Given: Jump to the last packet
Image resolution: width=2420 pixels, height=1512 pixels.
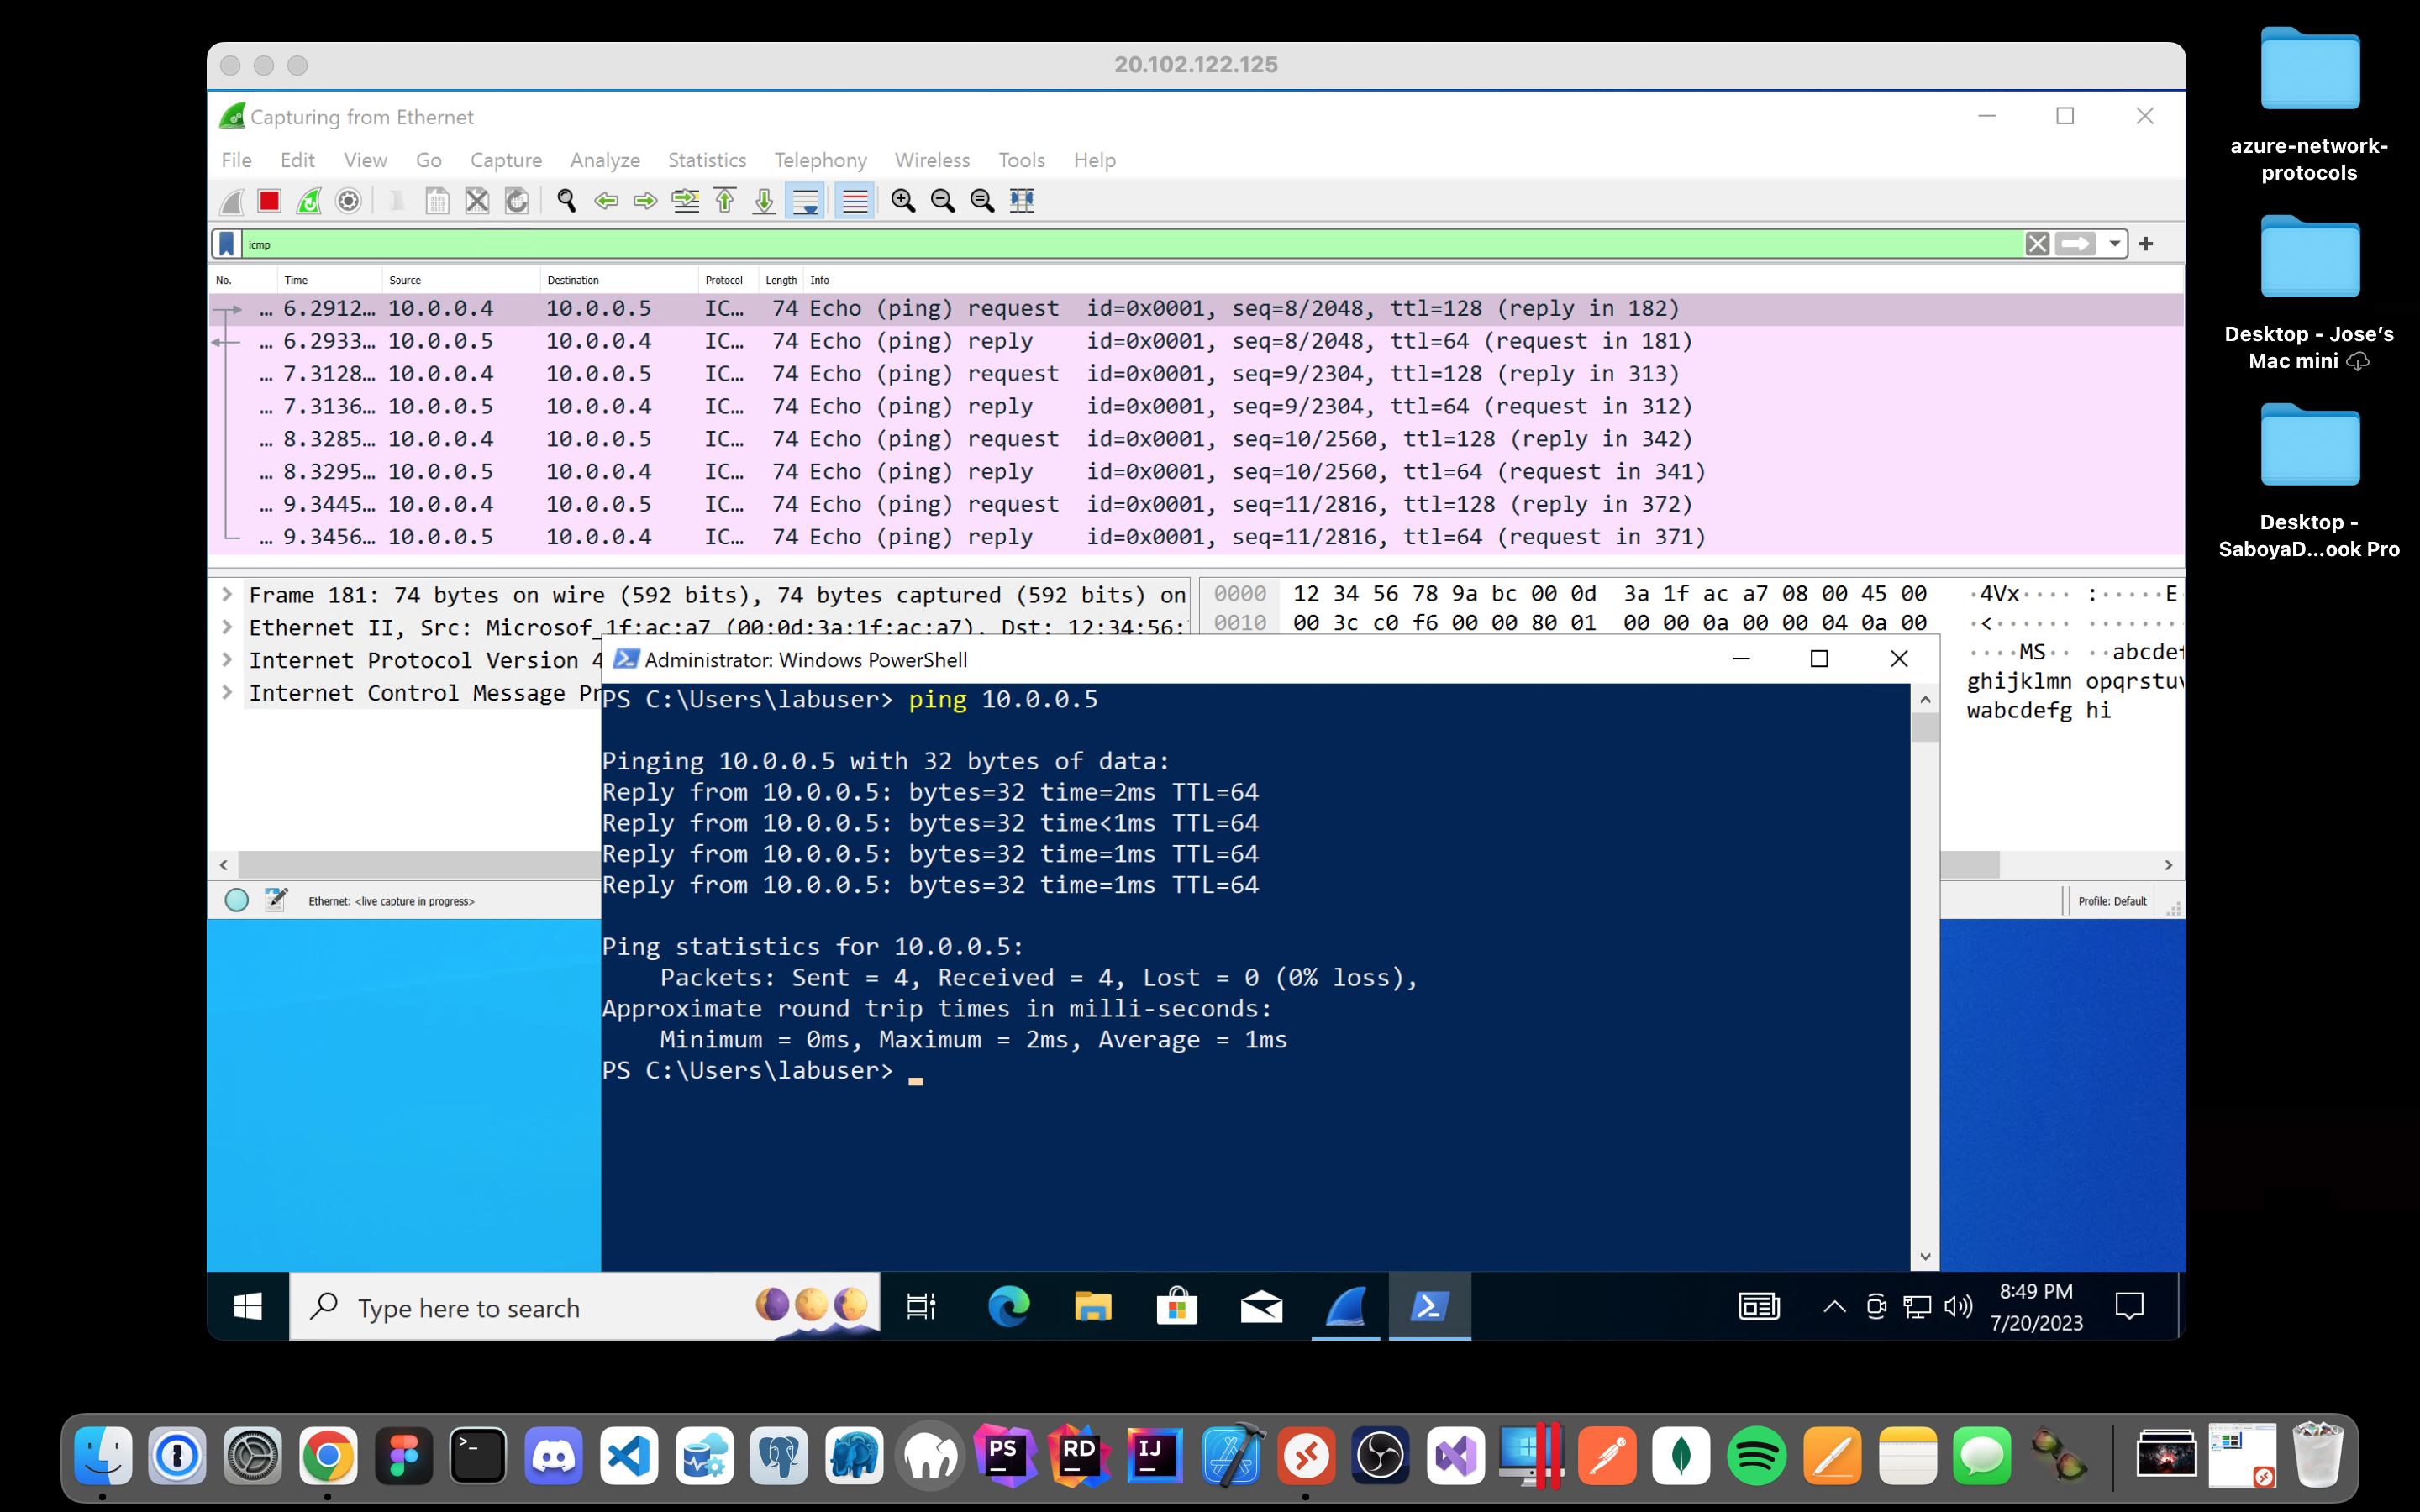Looking at the screenshot, I should pyautogui.click(x=764, y=201).
